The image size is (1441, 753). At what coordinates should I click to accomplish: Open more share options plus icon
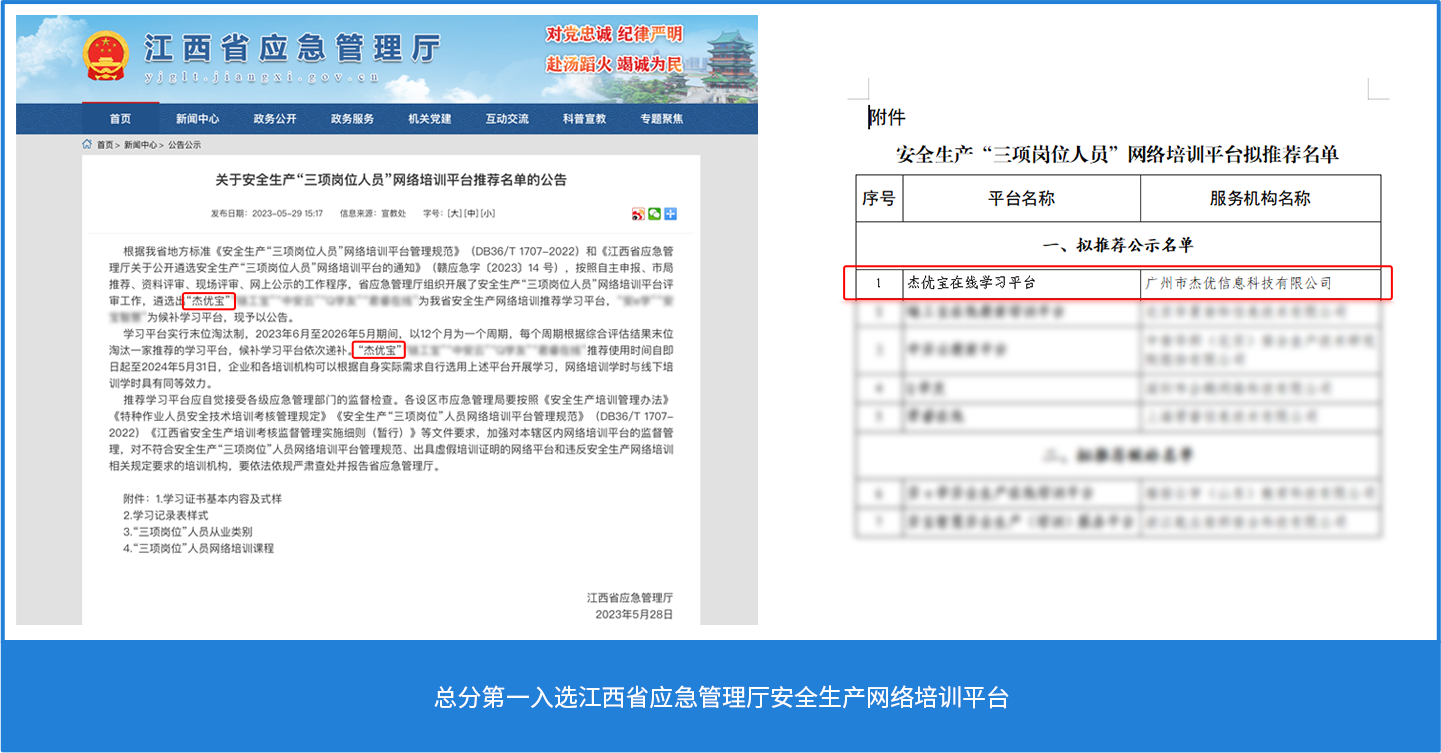pos(671,214)
